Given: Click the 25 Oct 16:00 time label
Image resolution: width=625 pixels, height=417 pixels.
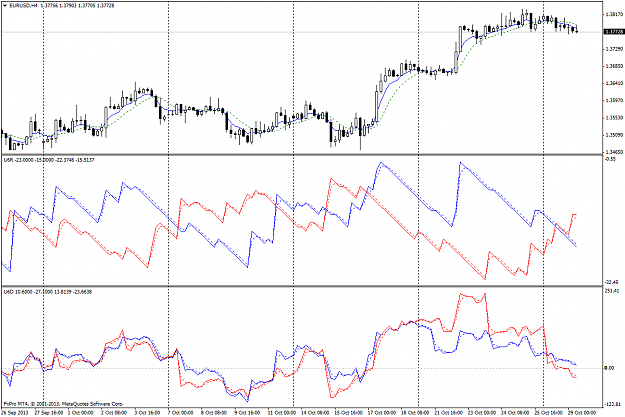Looking at the screenshot, I should tap(549, 413).
